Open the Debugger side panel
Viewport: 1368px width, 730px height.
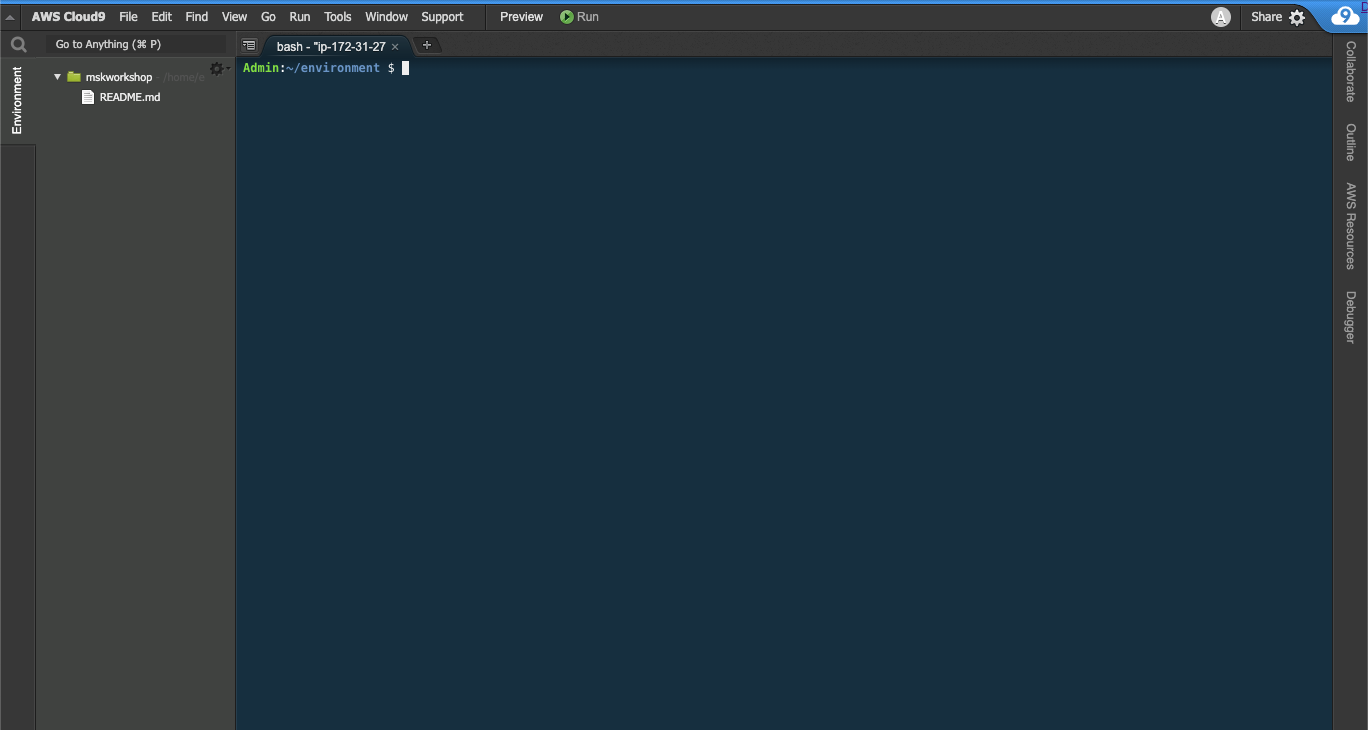pyautogui.click(x=1350, y=317)
